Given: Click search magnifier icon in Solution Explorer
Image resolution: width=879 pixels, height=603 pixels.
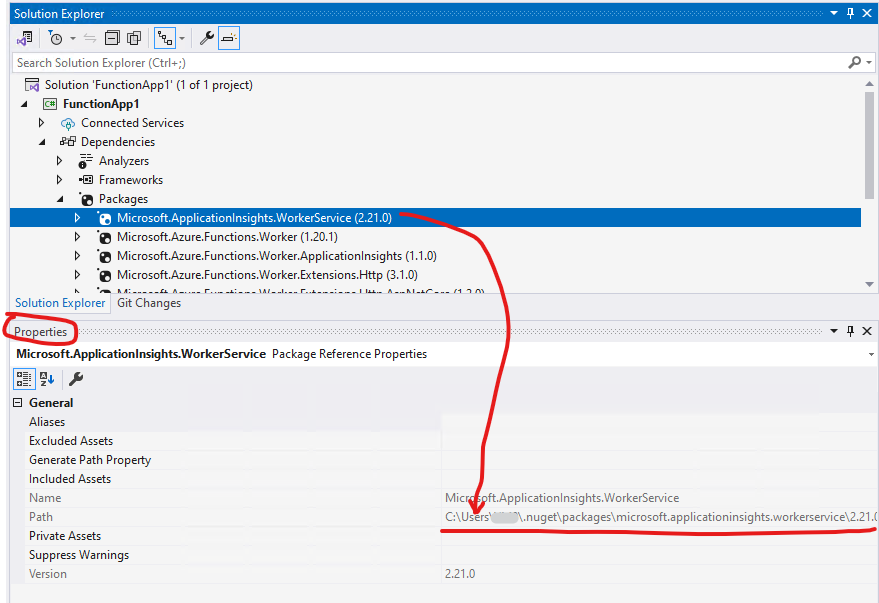Looking at the screenshot, I should click(x=854, y=62).
